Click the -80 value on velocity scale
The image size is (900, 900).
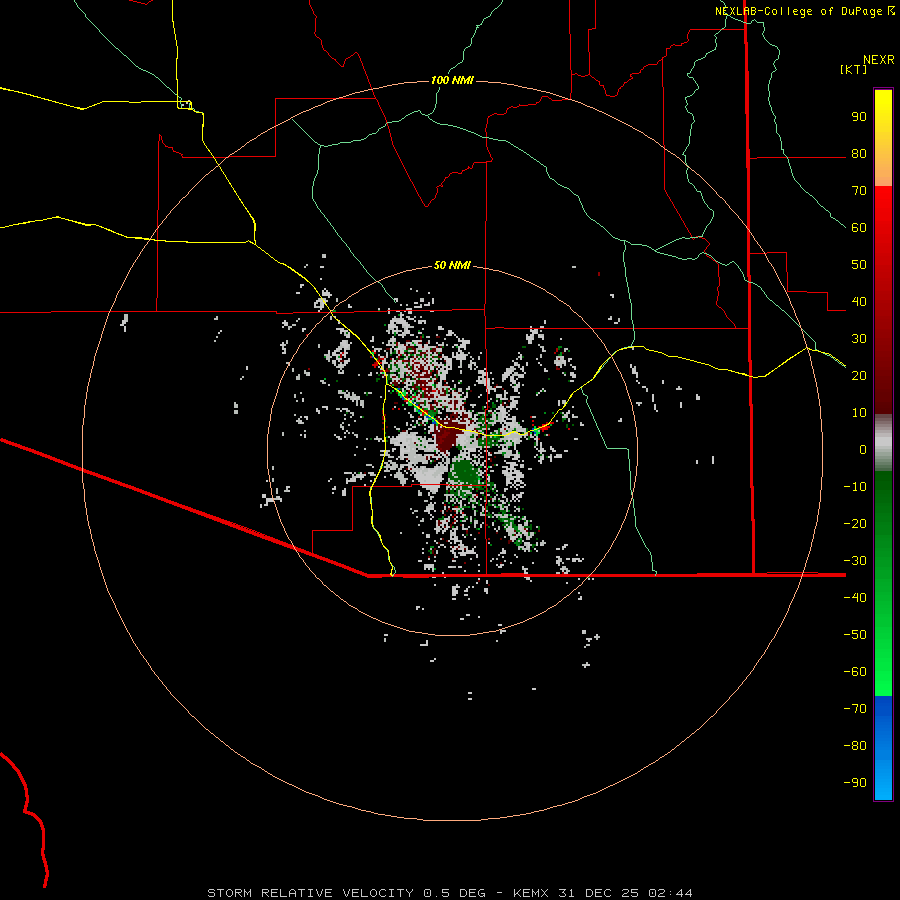click(x=855, y=746)
